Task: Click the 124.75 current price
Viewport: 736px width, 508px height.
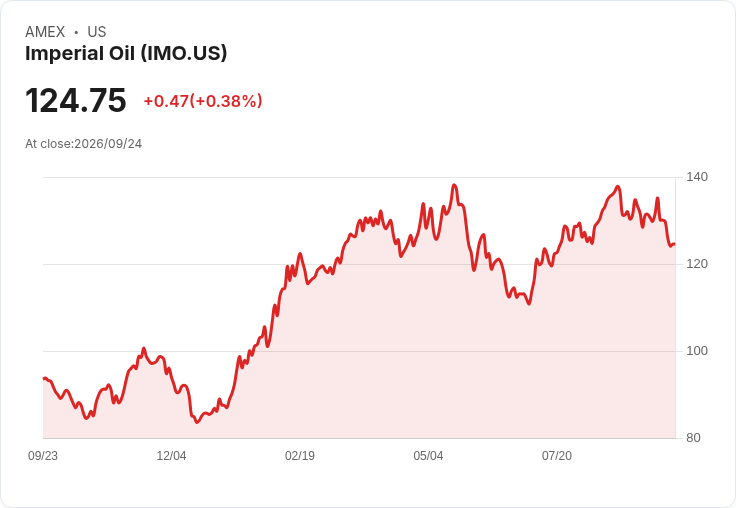Action: [76, 100]
